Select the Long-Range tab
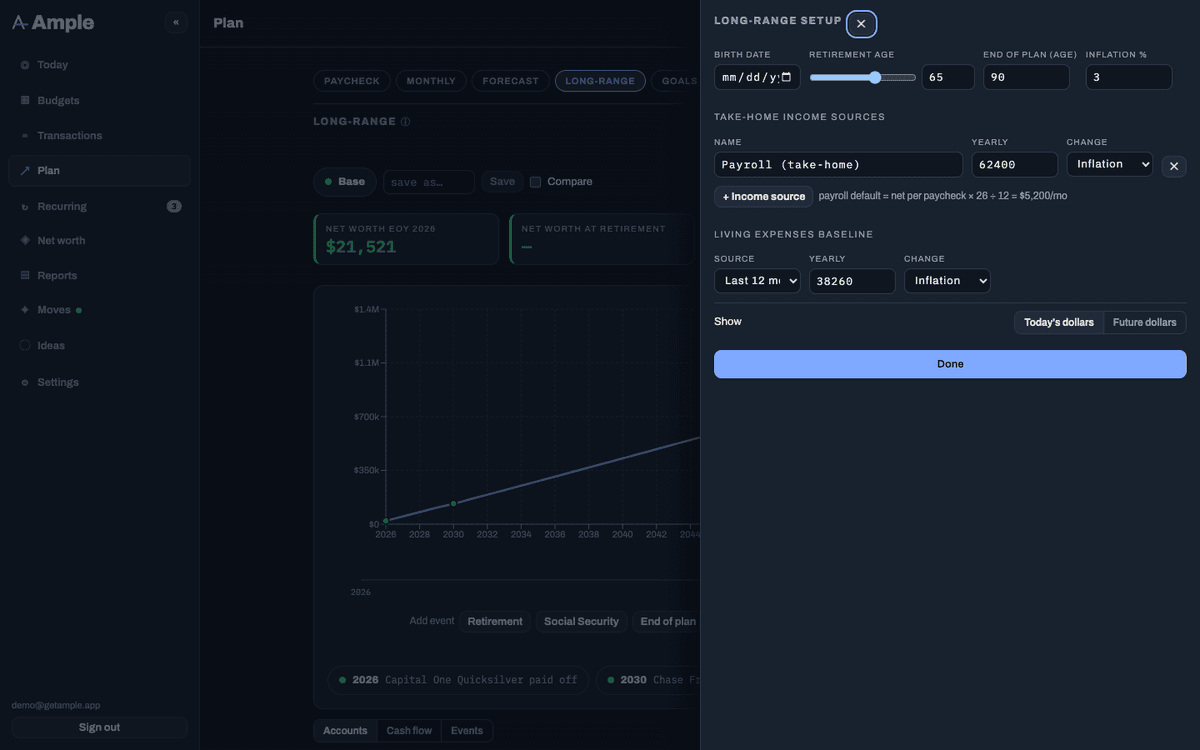 [x=600, y=81]
